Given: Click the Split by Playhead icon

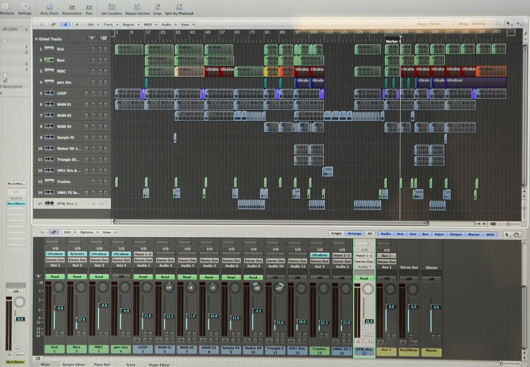Looking at the screenshot, I should [179, 7].
